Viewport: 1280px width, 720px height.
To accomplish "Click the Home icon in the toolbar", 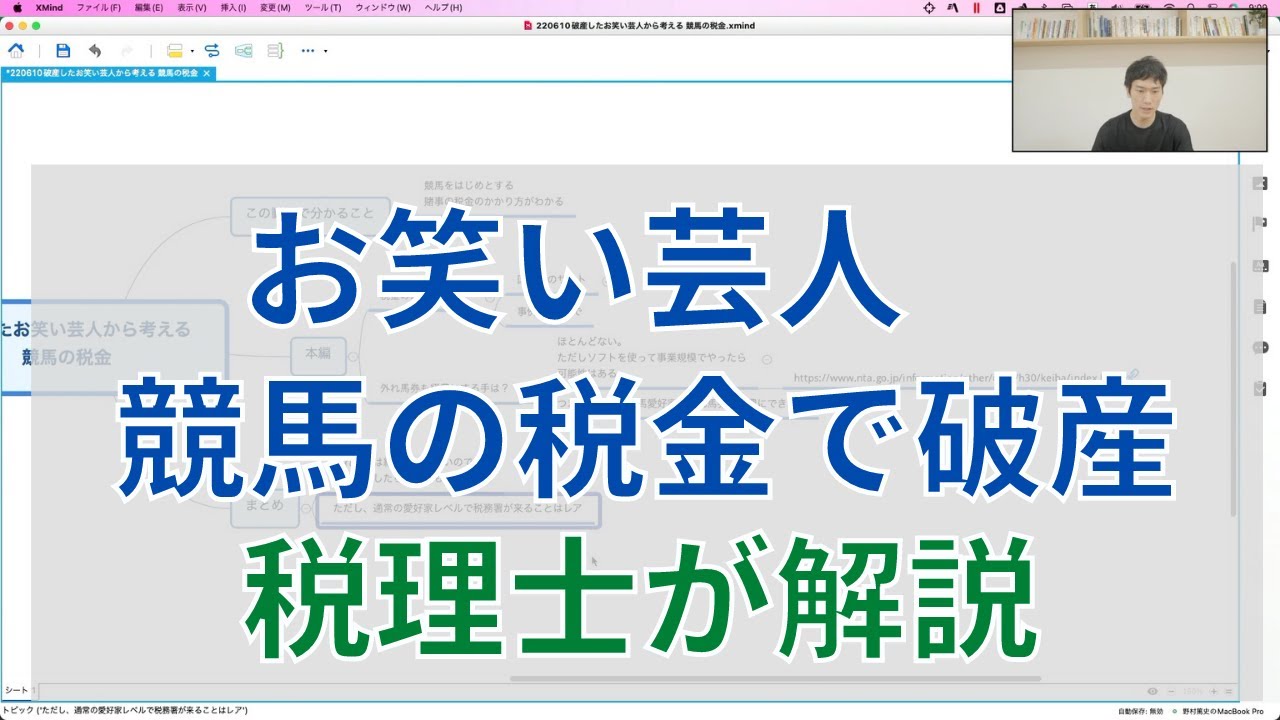I will click(16, 50).
